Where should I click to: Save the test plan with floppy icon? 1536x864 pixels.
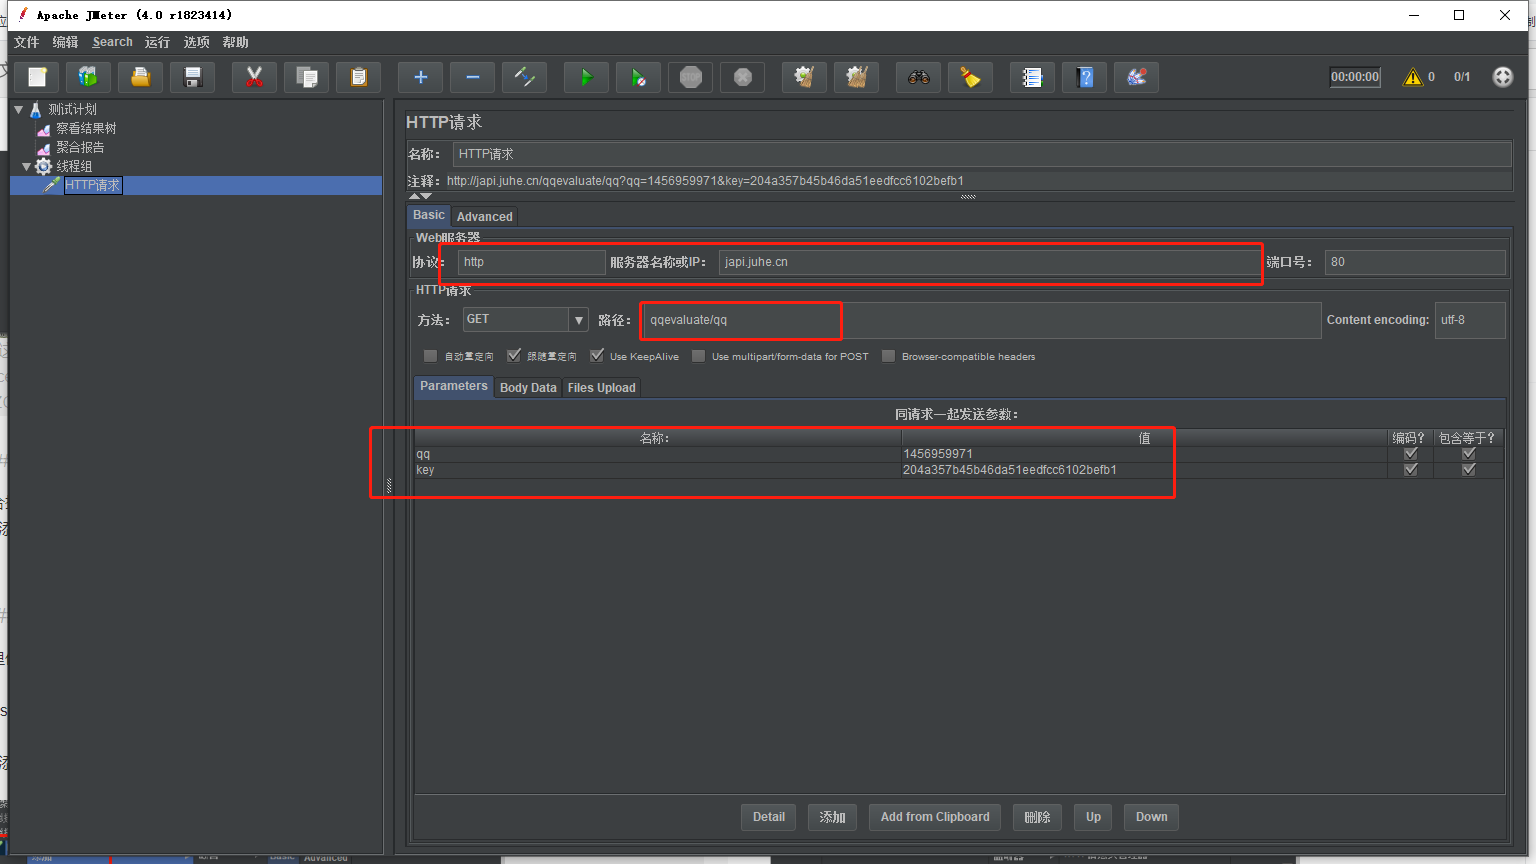(x=193, y=77)
